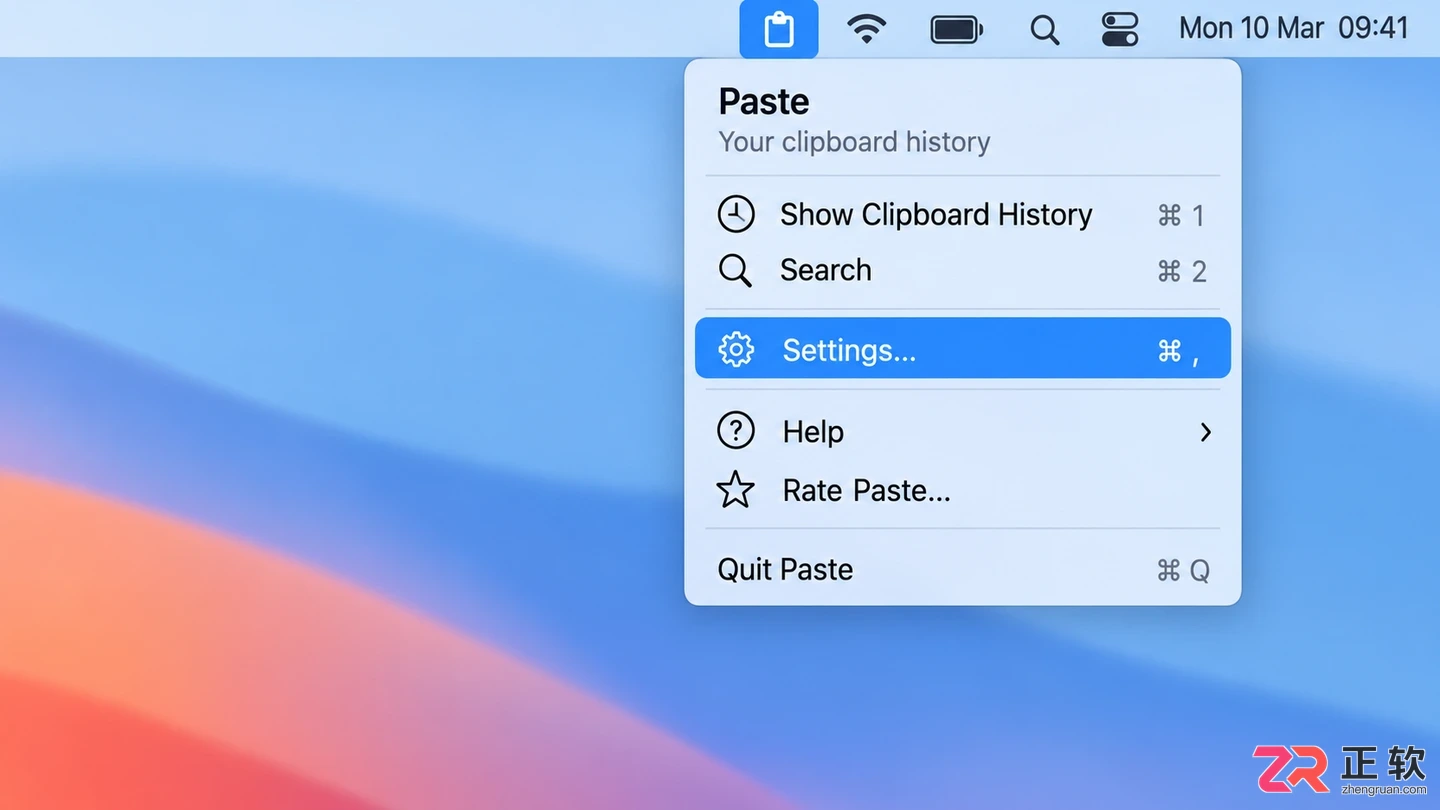
Task: Click the star icon beside Rate Paste
Action: 735,489
